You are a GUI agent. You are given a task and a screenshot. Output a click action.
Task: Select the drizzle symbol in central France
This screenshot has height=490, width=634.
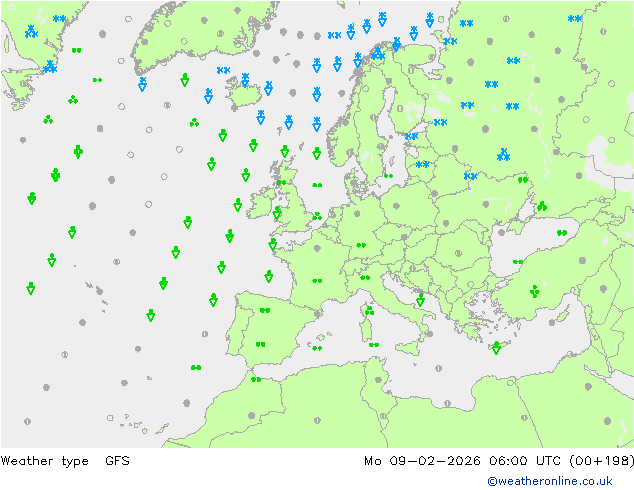pos(317,280)
